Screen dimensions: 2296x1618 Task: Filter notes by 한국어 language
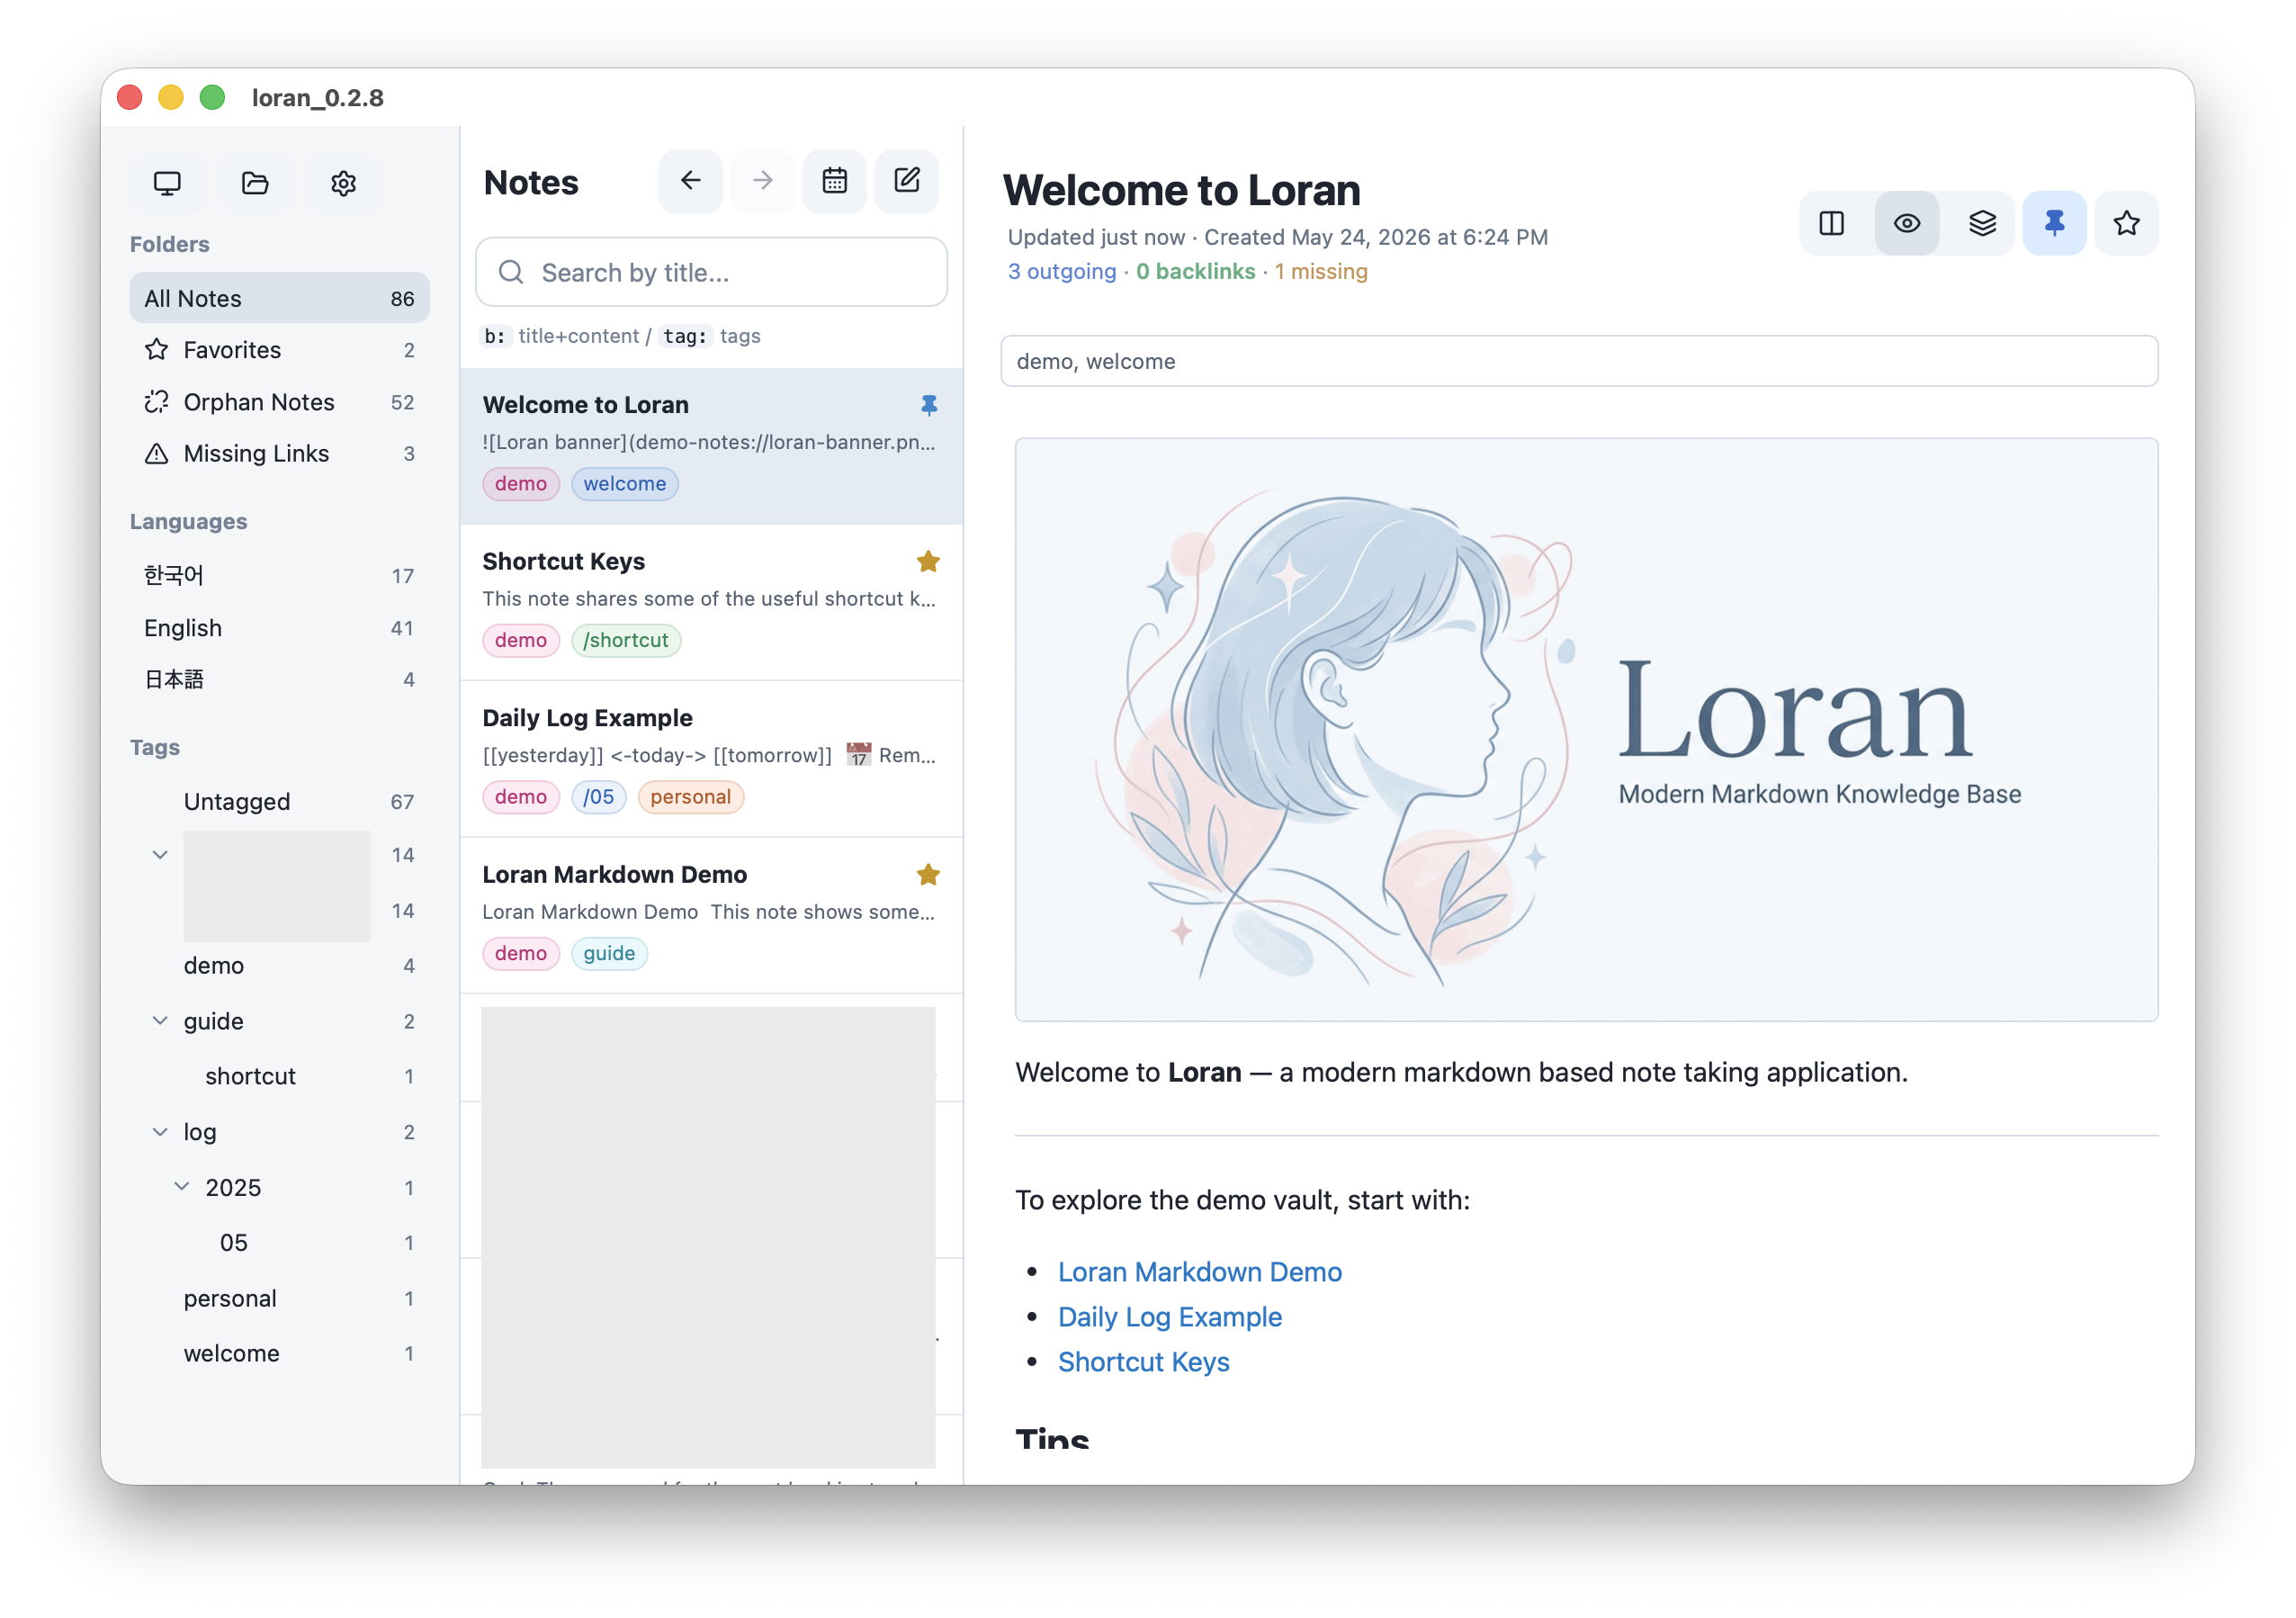coord(279,575)
